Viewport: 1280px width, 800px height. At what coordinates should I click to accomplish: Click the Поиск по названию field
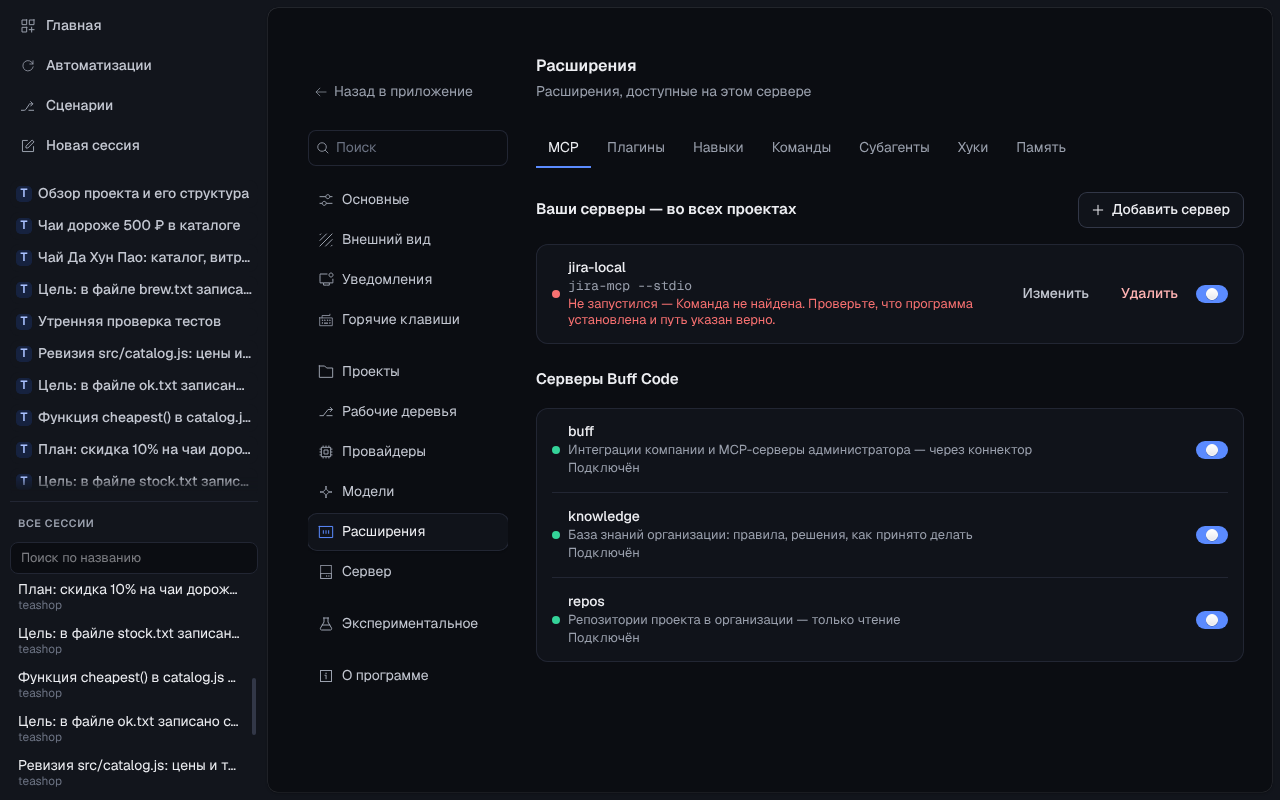[134, 558]
